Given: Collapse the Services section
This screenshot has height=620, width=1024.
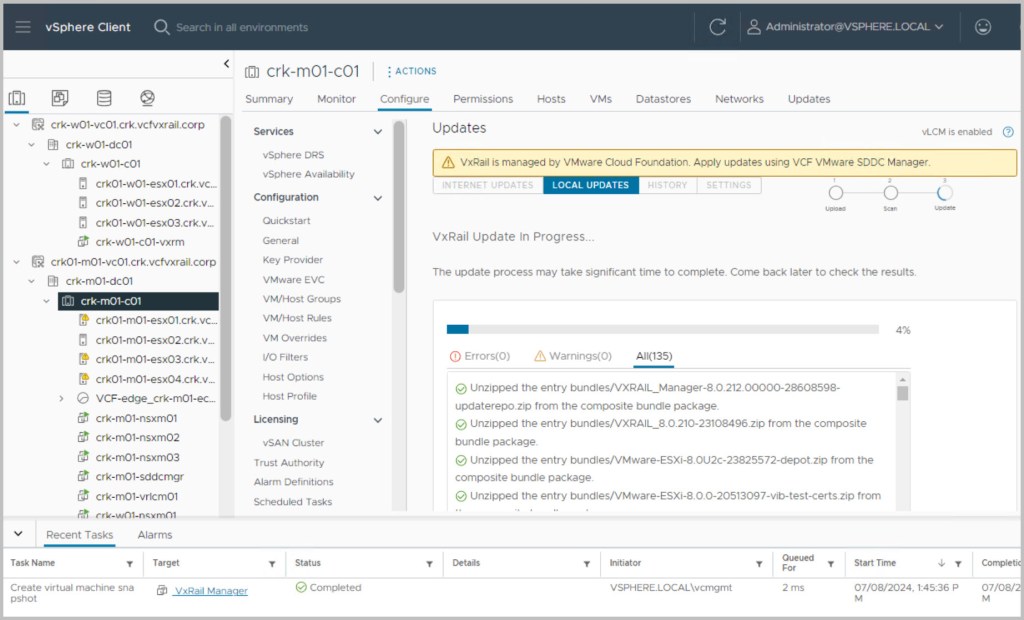Looking at the screenshot, I should pos(378,132).
